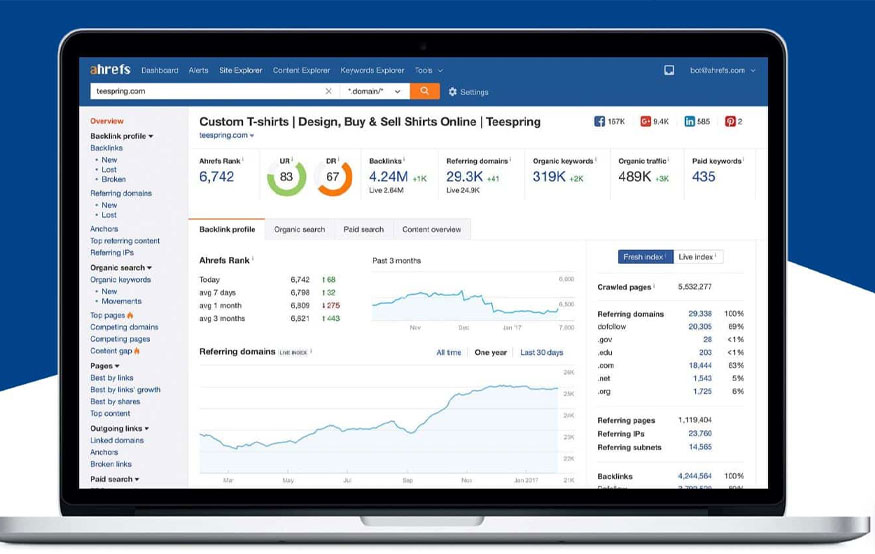875x554 pixels.
Task: Collapse the Organic search sidebar section
Action: [121, 268]
